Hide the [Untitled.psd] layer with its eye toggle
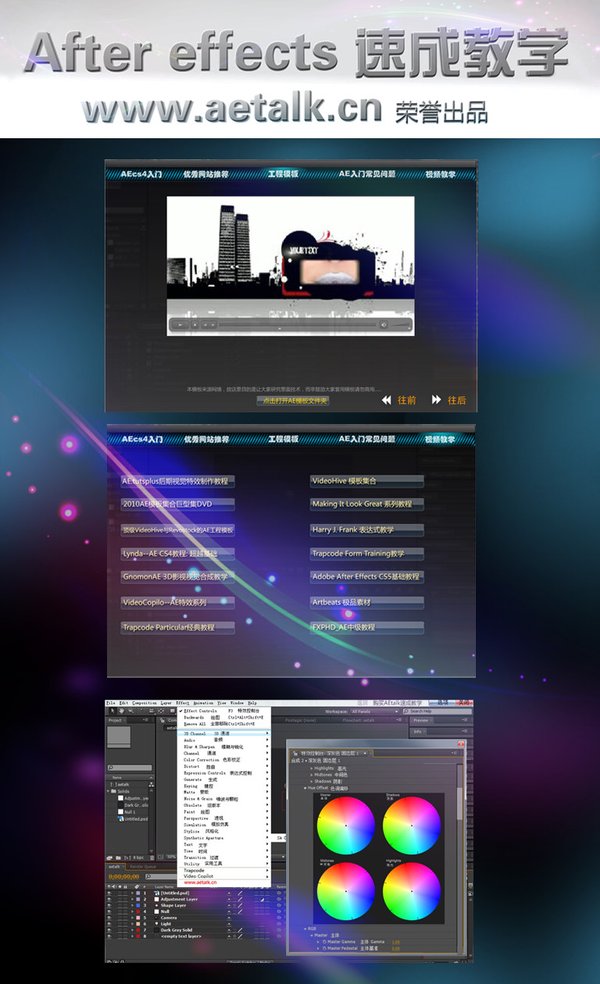Viewport: 600px width, 984px height. (x=109, y=893)
